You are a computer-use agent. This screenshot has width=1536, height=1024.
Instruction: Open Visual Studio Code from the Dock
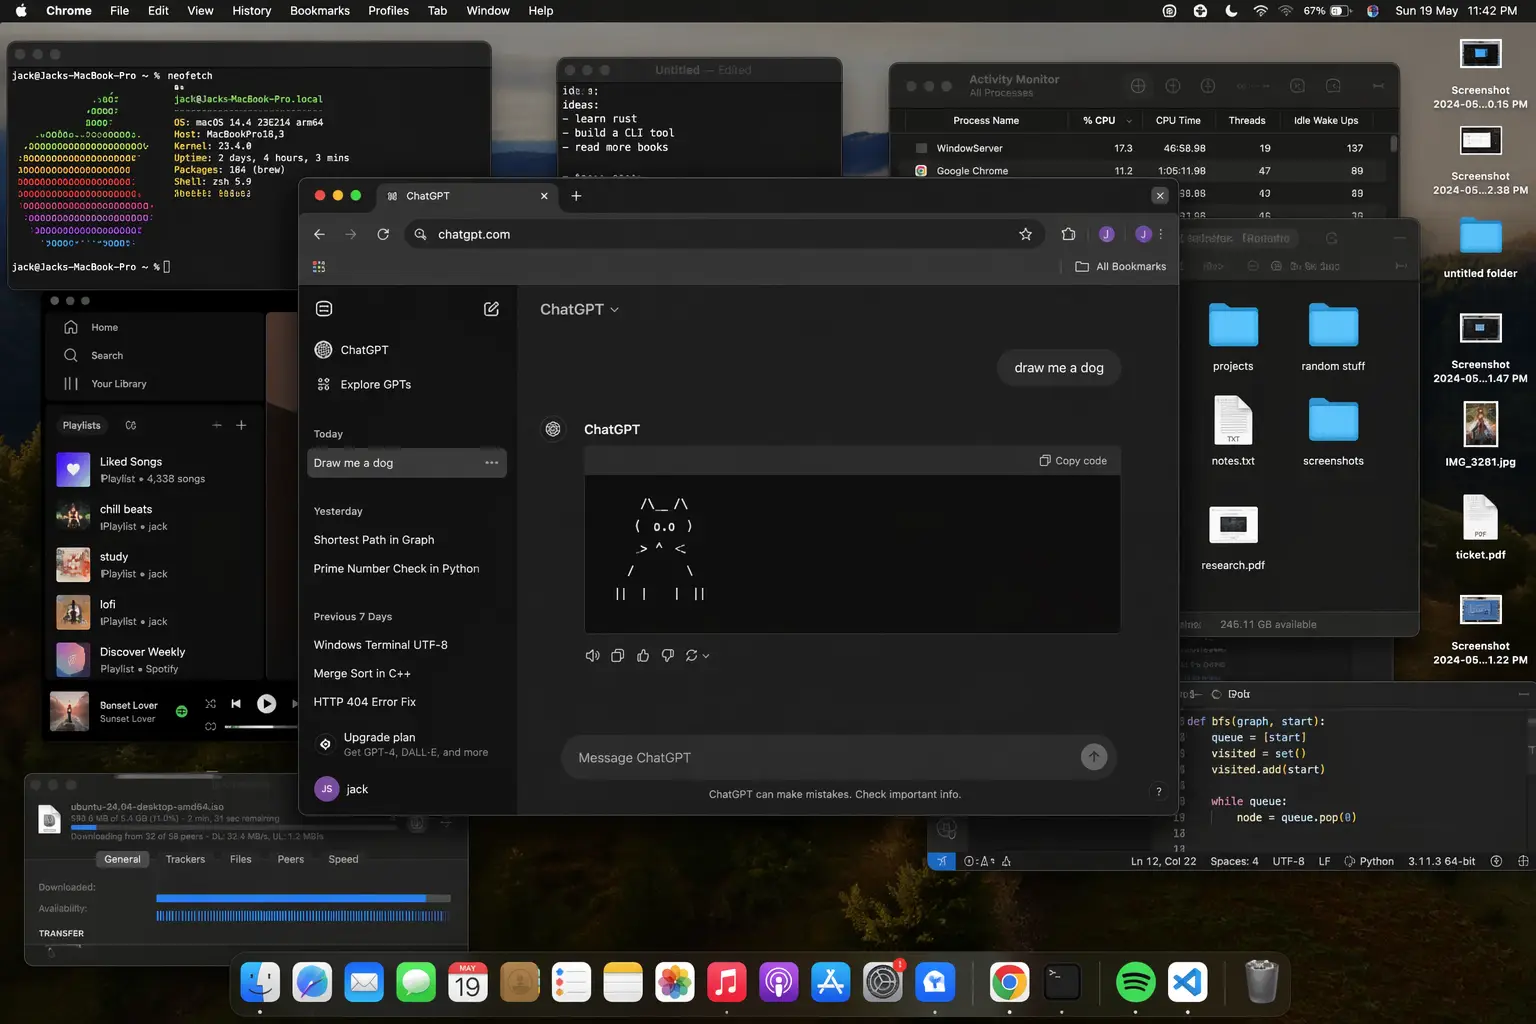[1187, 983]
